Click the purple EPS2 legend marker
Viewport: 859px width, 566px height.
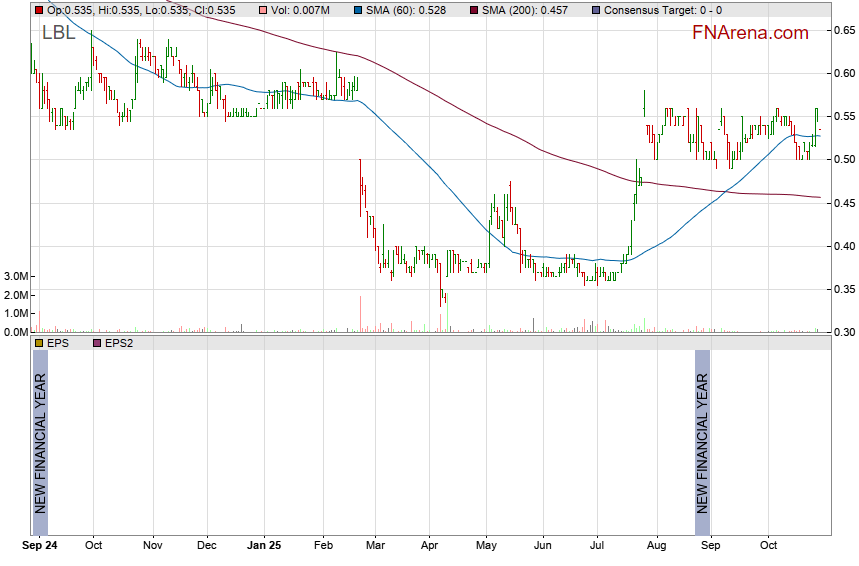click(x=97, y=343)
